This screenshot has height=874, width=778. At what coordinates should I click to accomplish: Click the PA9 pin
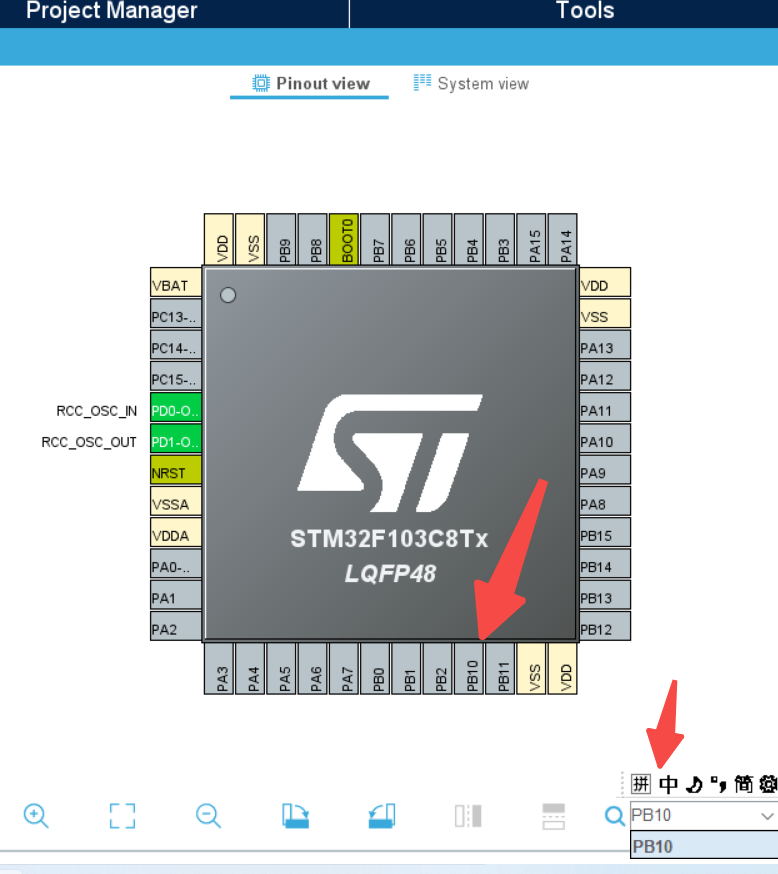point(605,469)
